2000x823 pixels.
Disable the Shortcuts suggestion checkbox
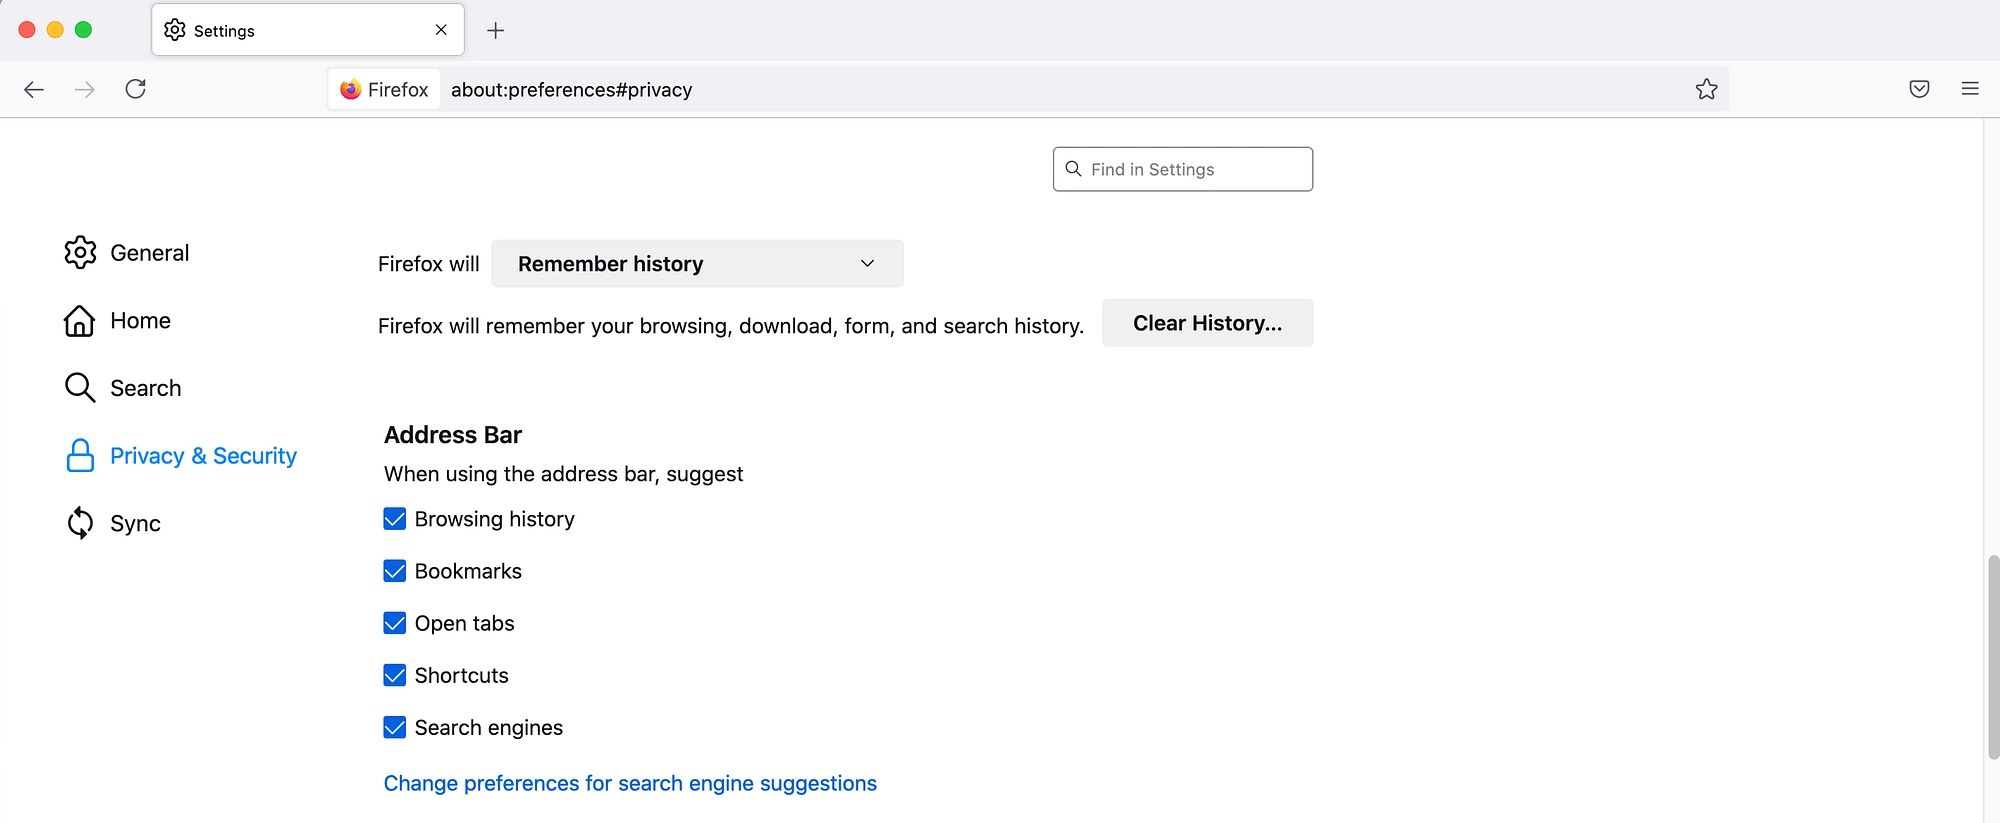(395, 675)
